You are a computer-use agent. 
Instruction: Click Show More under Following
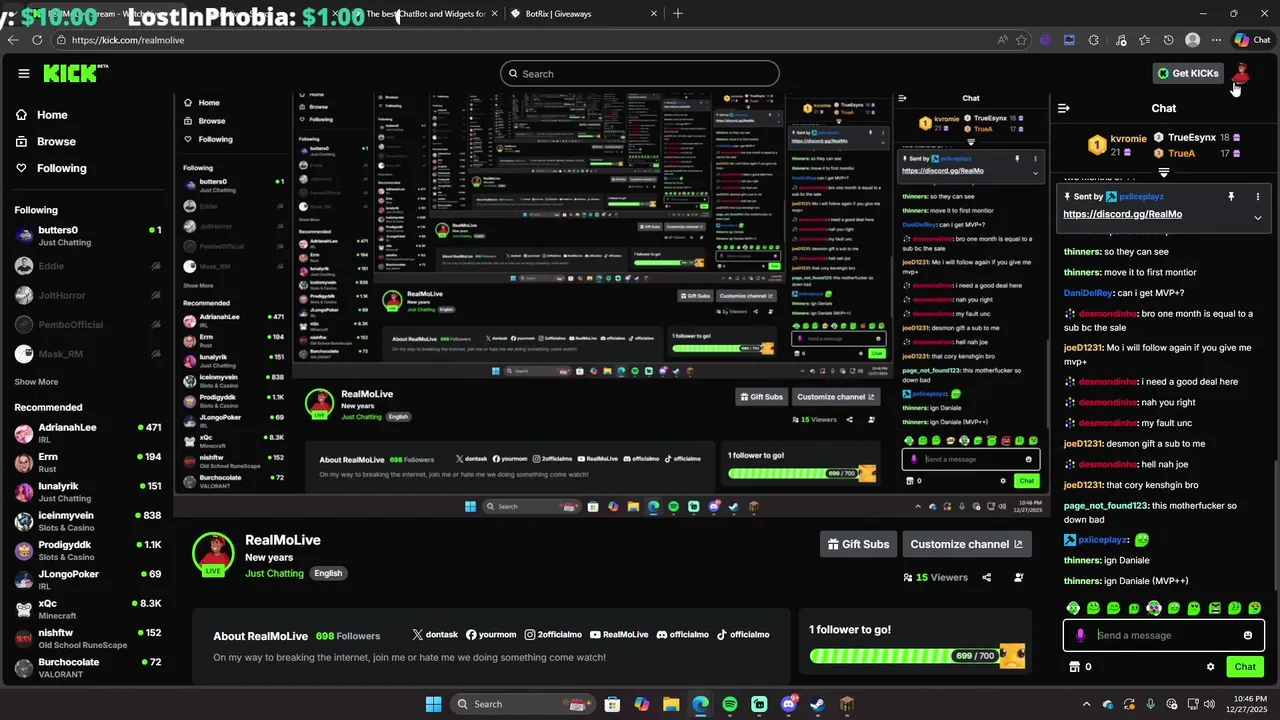(x=36, y=382)
